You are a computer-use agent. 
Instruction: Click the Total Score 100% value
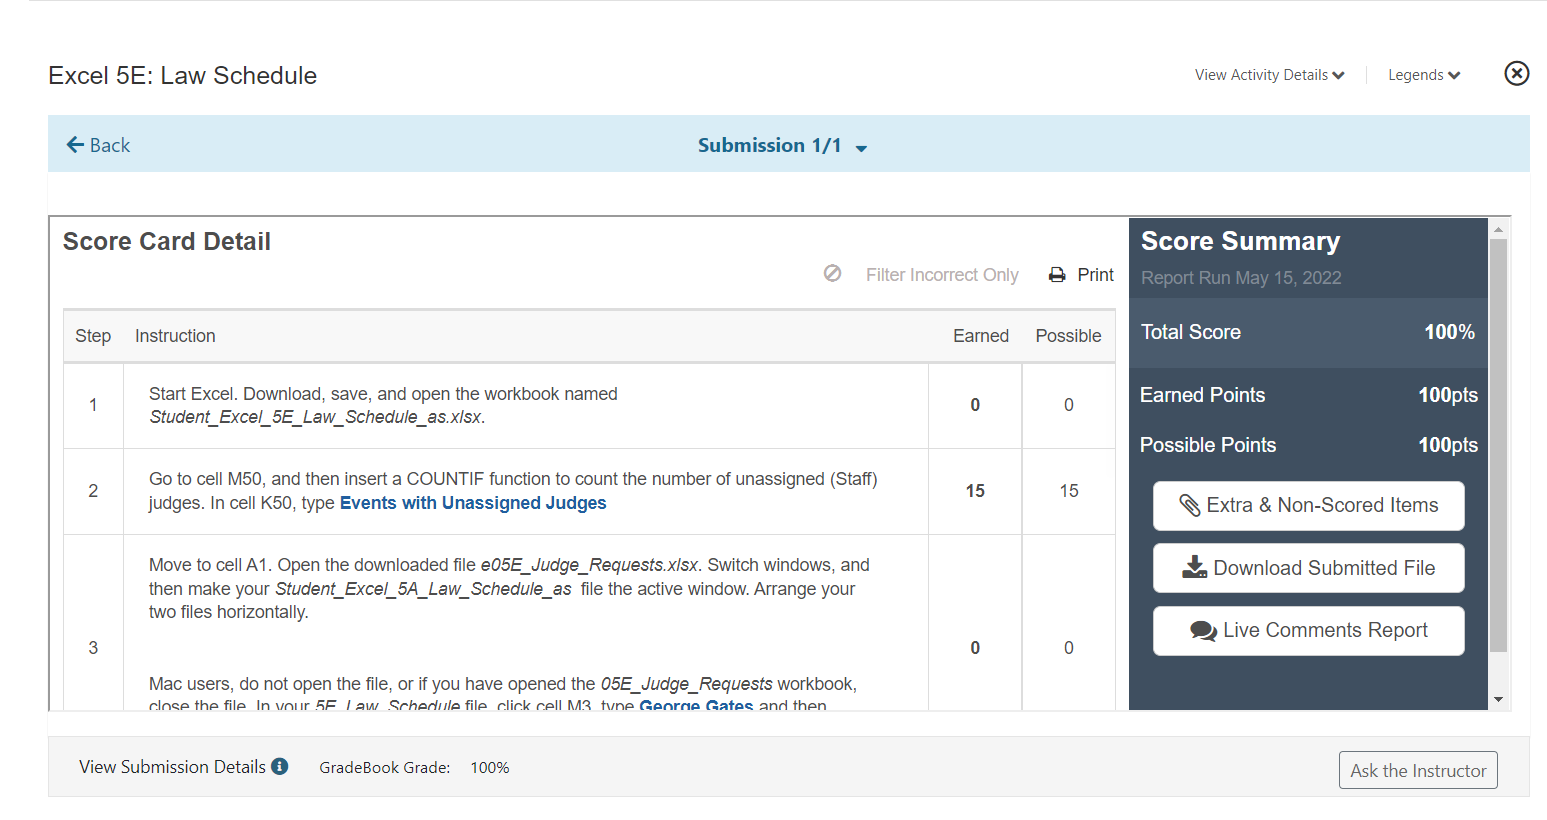click(1449, 332)
